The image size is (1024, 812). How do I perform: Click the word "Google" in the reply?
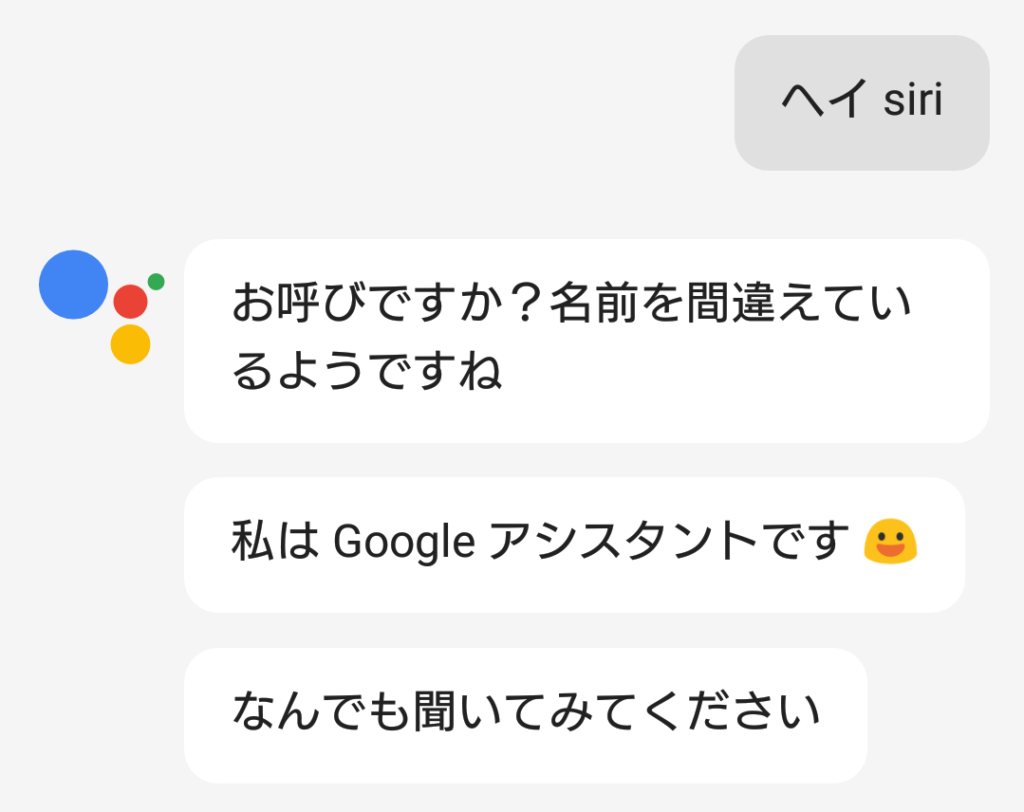(x=403, y=543)
